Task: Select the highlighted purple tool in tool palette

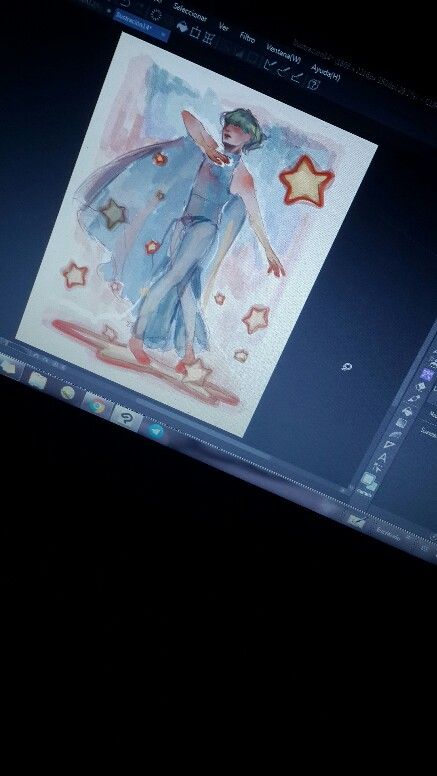Action: pyautogui.click(x=428, y=375)
